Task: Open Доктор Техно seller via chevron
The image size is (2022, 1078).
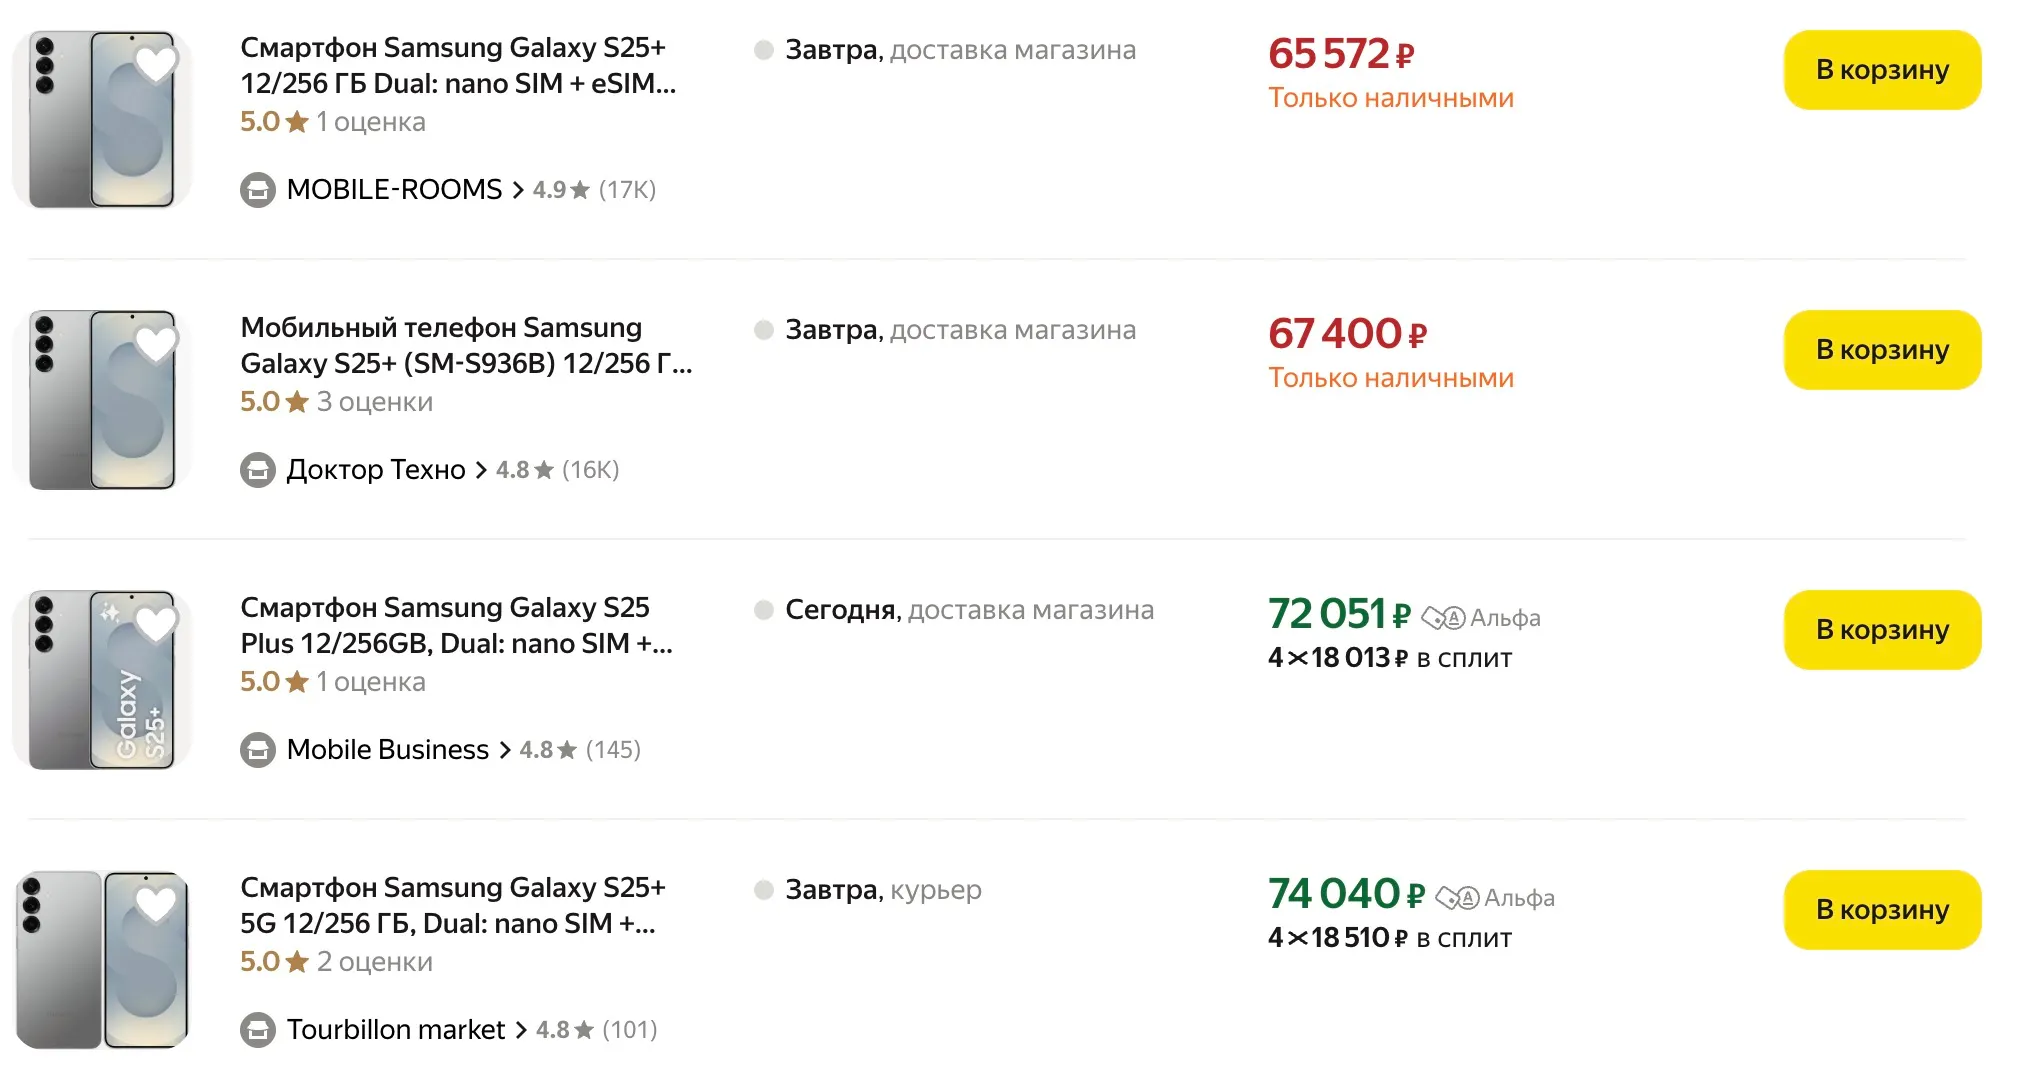Action: click(481, 470)
